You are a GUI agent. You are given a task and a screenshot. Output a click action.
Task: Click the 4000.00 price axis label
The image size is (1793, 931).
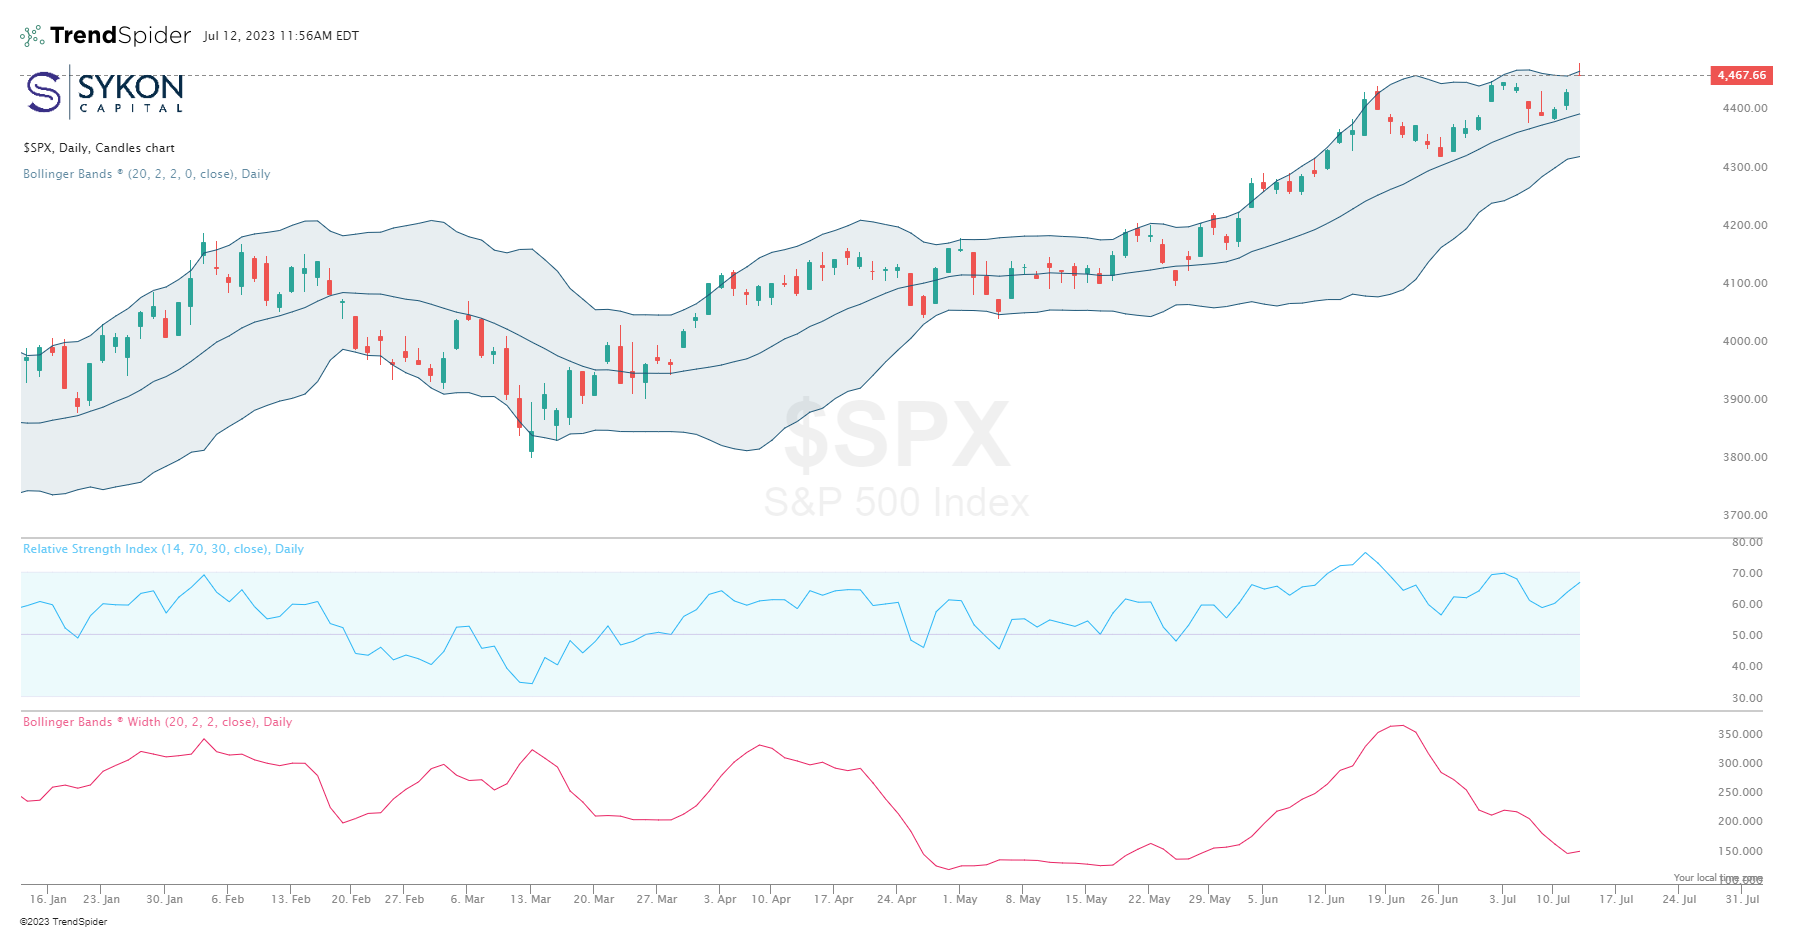pos(1745,341)
